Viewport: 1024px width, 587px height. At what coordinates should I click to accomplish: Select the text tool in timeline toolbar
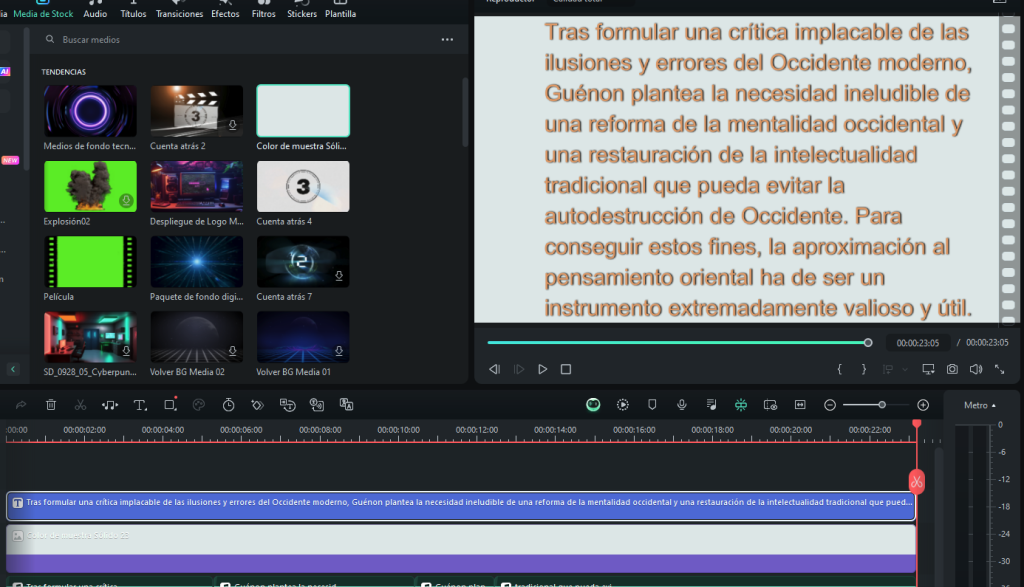tap(140, 405)
